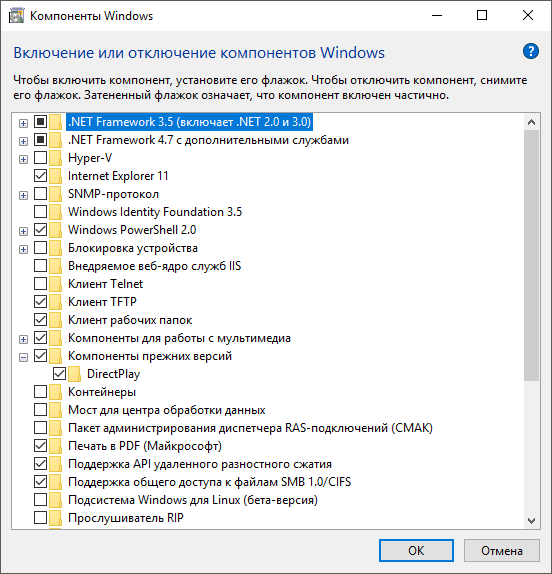
Task: Expand the .NET Framework 3.5 node
Action: (23, 123)
